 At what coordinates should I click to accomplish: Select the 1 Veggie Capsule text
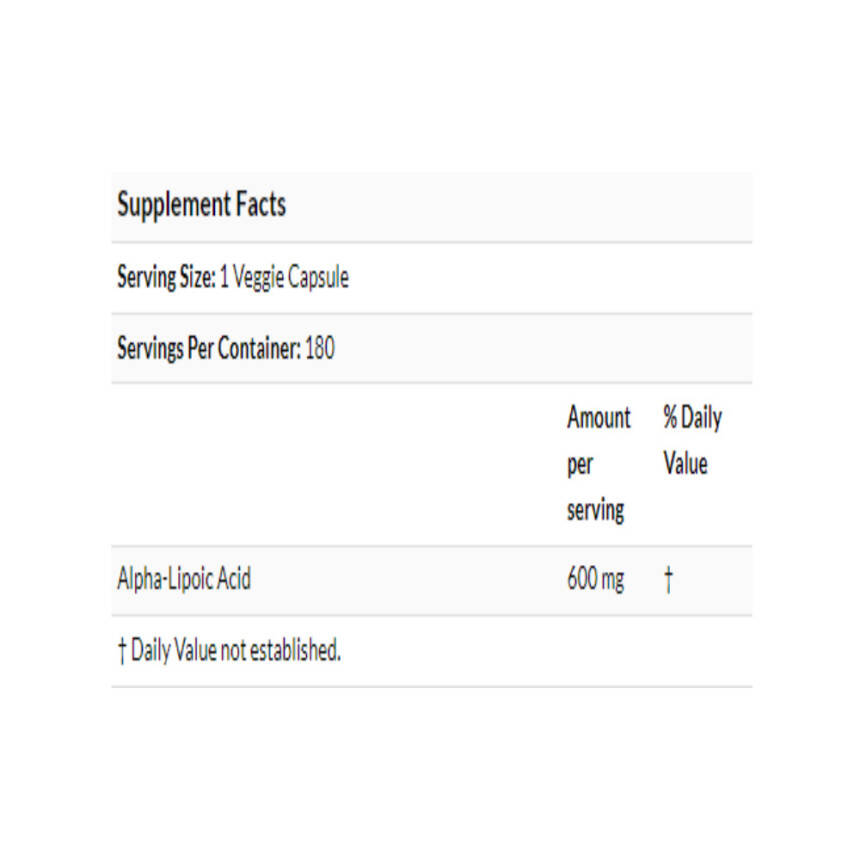[284, 277]
